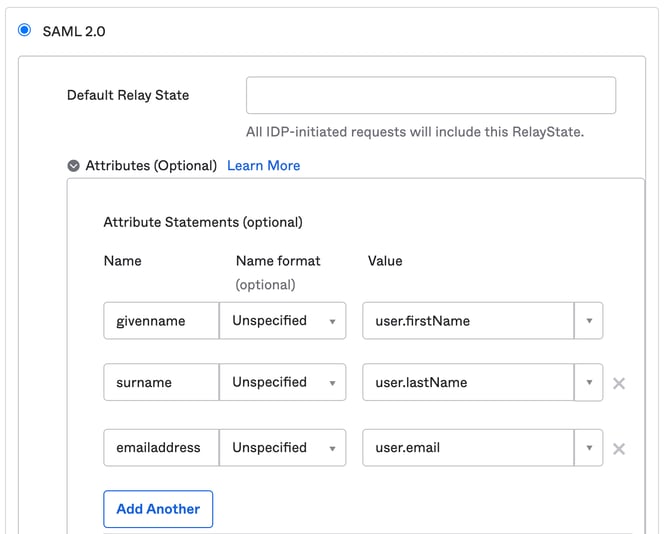Viewport: 670px width, 534px height.
Task: Click the Attributes (Optional) heading text
Action: tap(151, 166)
